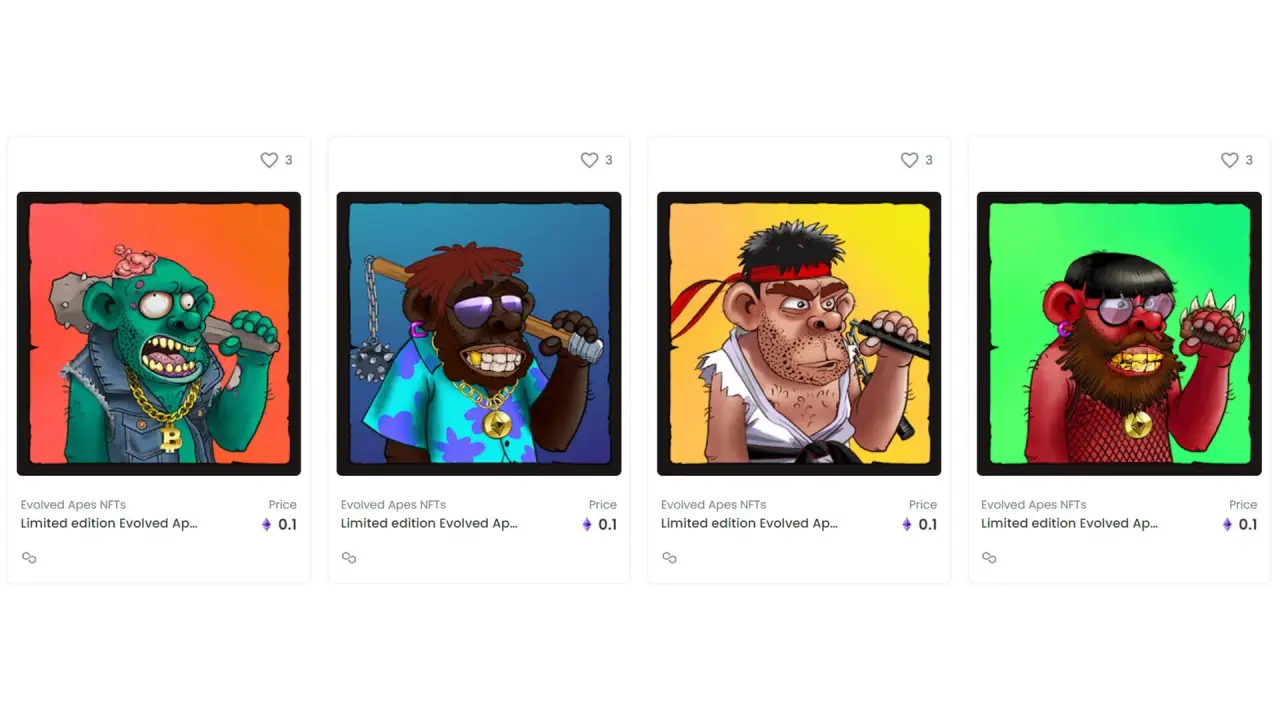
Task: Heart the red headband ape card
Action: tap(909, 160)
